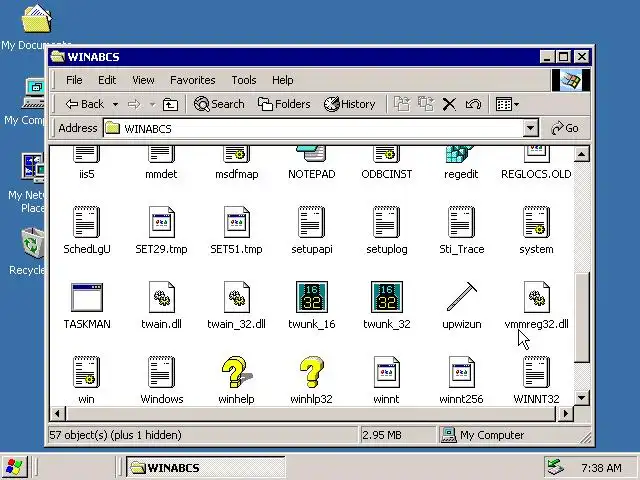640x480 pixels.
Task: Select the winhelp application icon
Action: 237,372
